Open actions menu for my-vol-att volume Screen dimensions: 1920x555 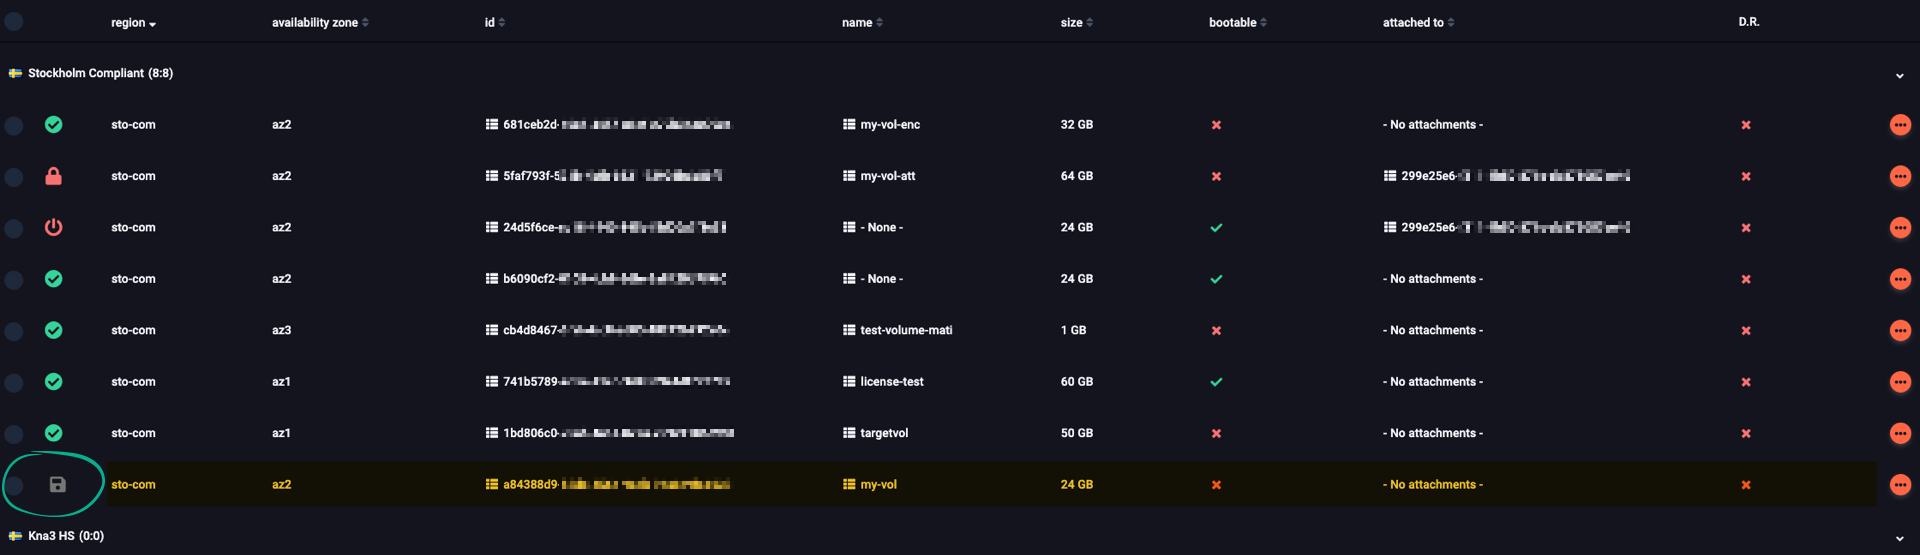(1900, 176)
